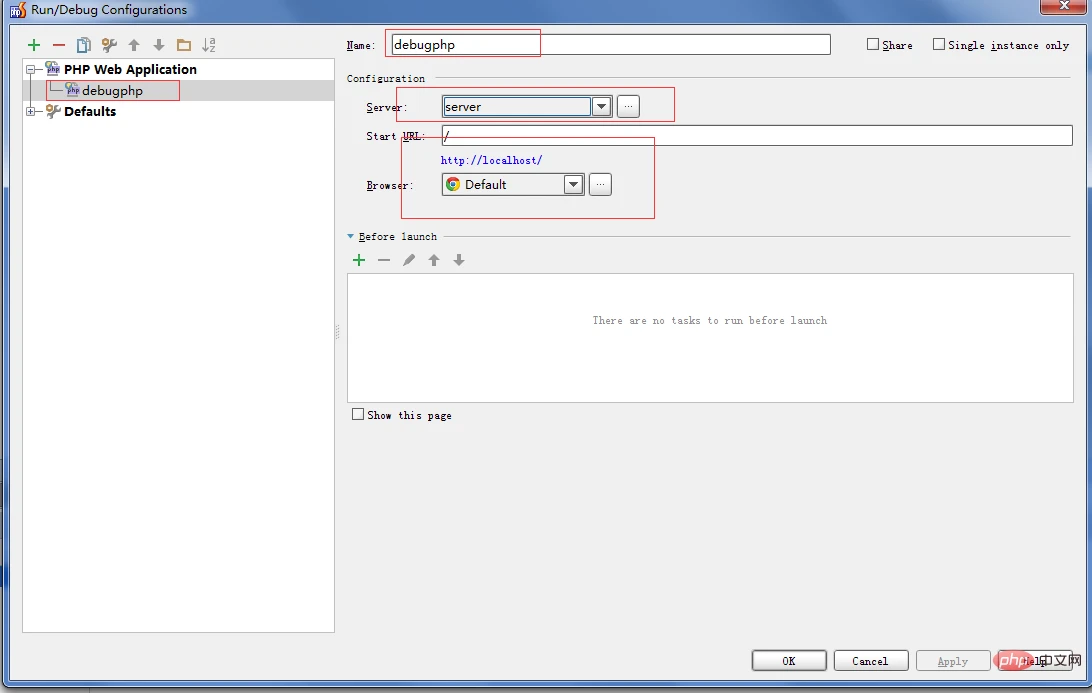1092x693 pixels.
Task: Move the configuration down the list
Action: pos(158,45)
